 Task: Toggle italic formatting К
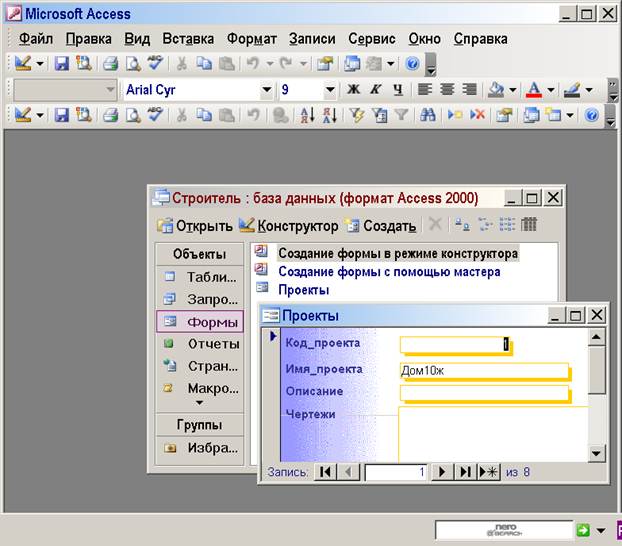pos(376,90)
